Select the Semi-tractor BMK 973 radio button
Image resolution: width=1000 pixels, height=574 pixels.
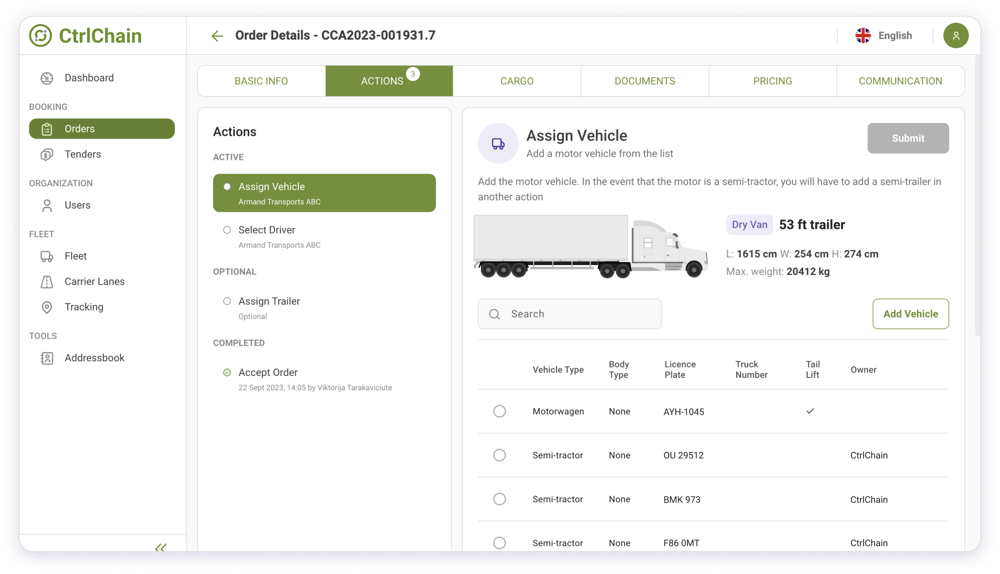[x=499, y=500]
